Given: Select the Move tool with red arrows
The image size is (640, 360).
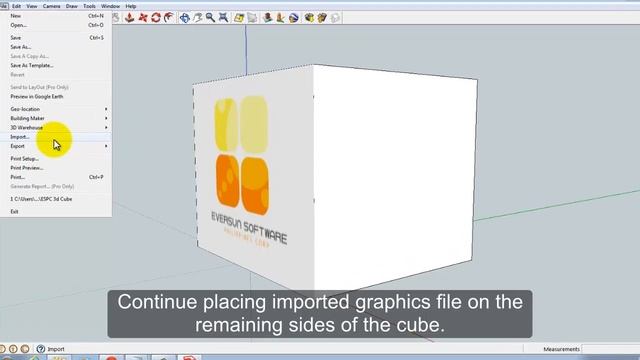Looking at the screenshot, I should [x=143, y=18].
